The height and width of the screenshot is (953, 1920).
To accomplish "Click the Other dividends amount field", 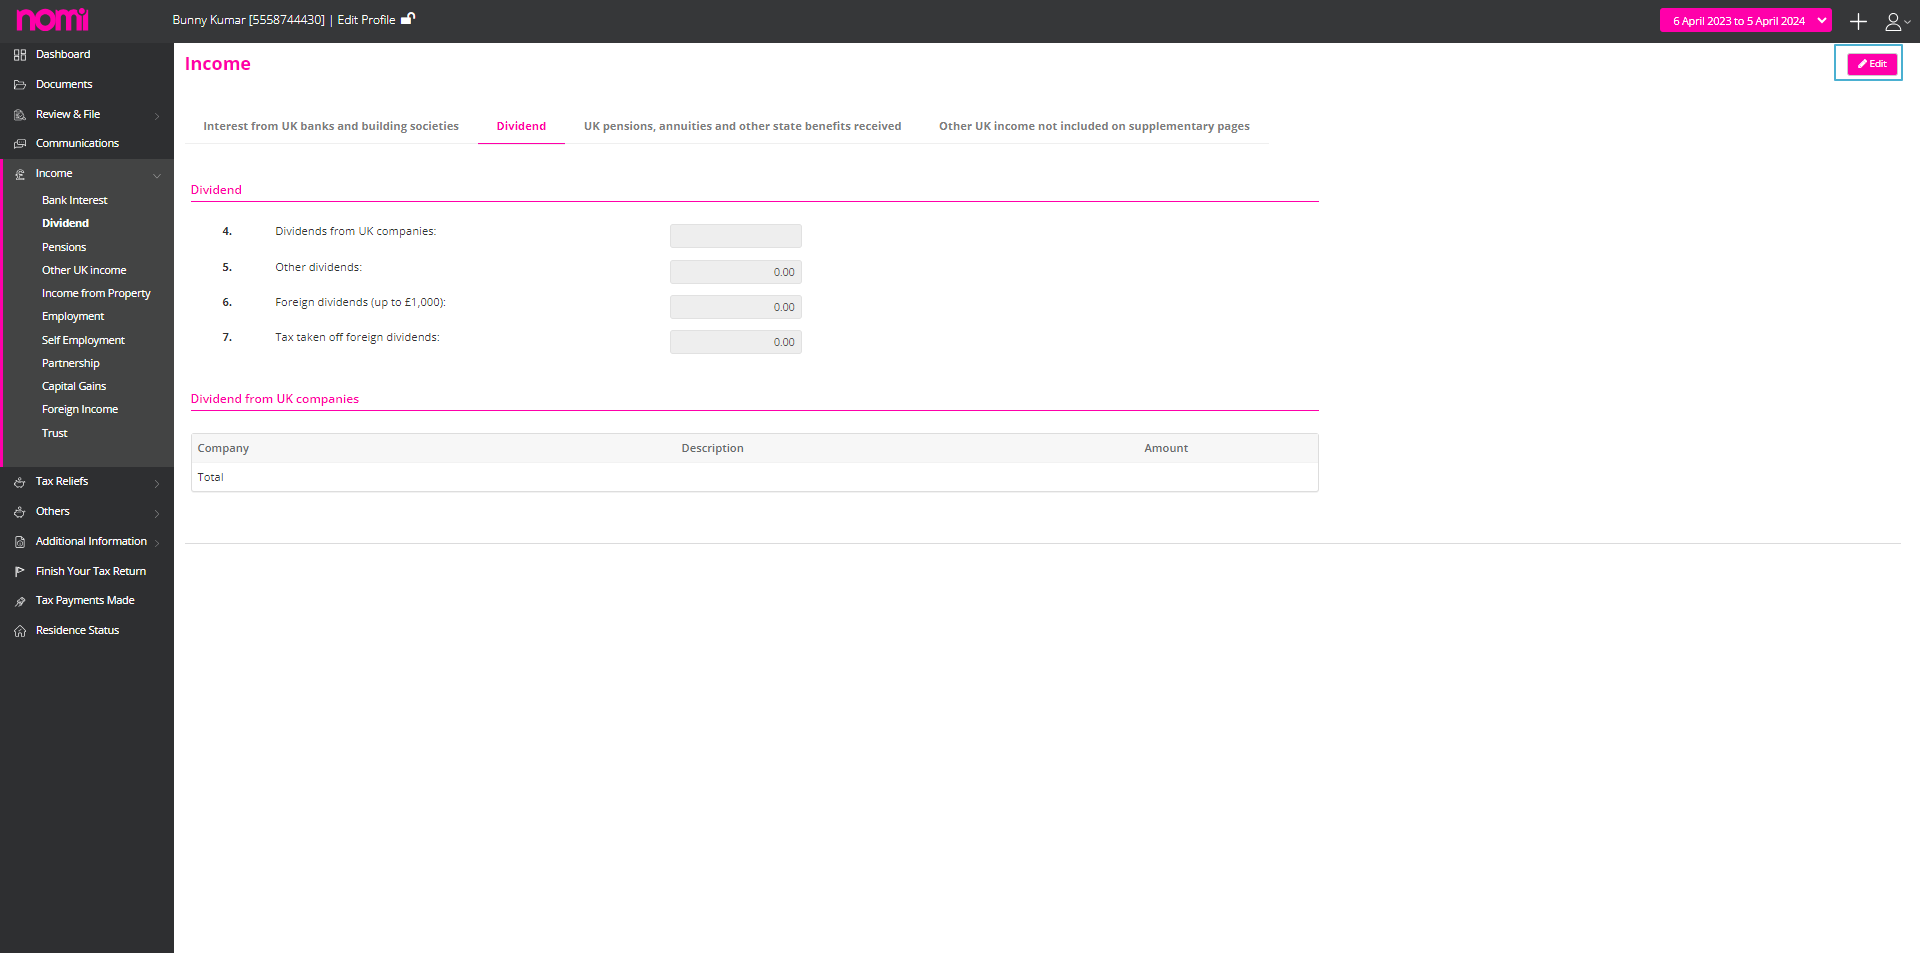I will point(735,272).
